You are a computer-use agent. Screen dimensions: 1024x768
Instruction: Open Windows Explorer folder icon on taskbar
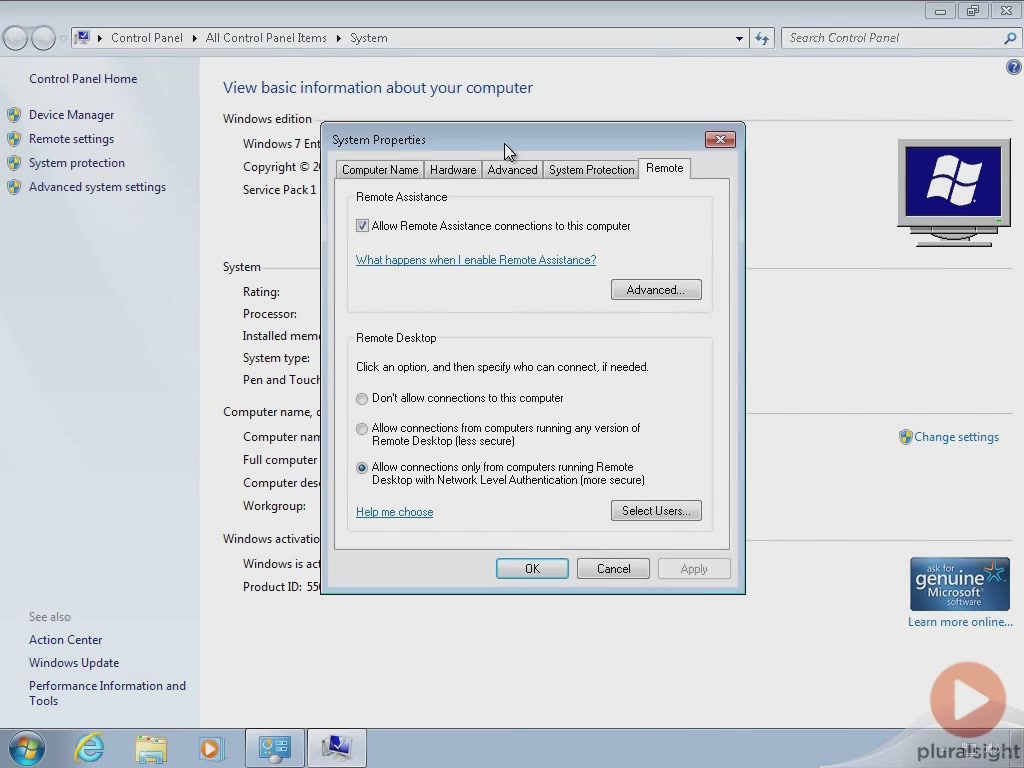tap(151, 748)
